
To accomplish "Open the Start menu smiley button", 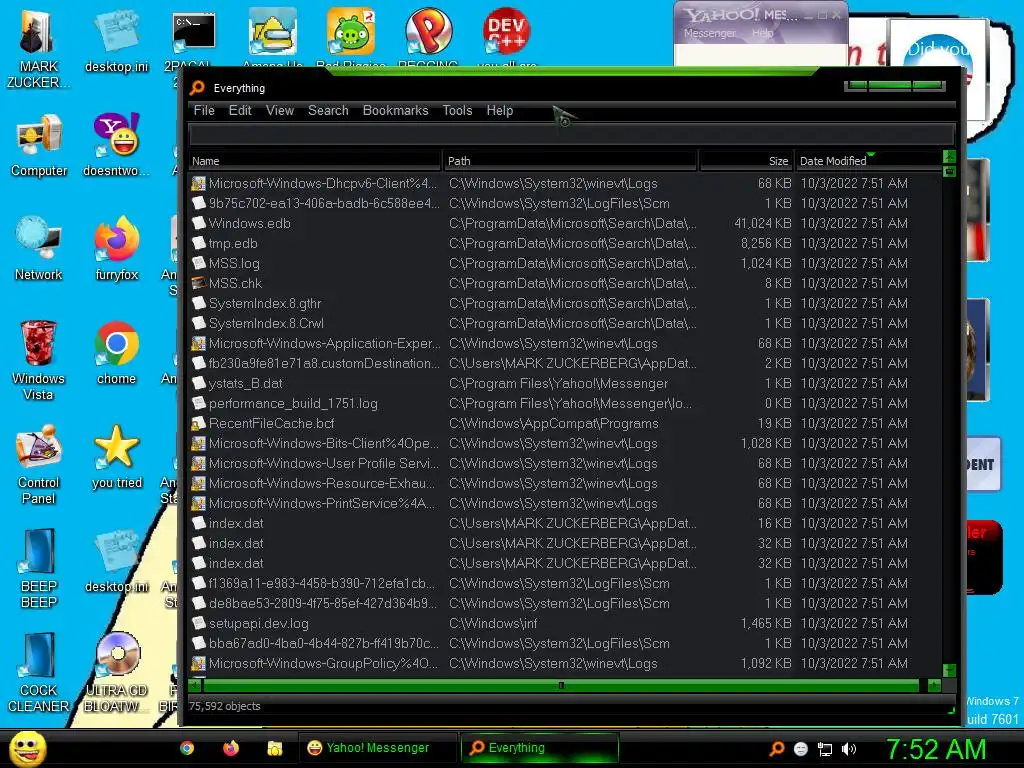I will tap(27, 748).
